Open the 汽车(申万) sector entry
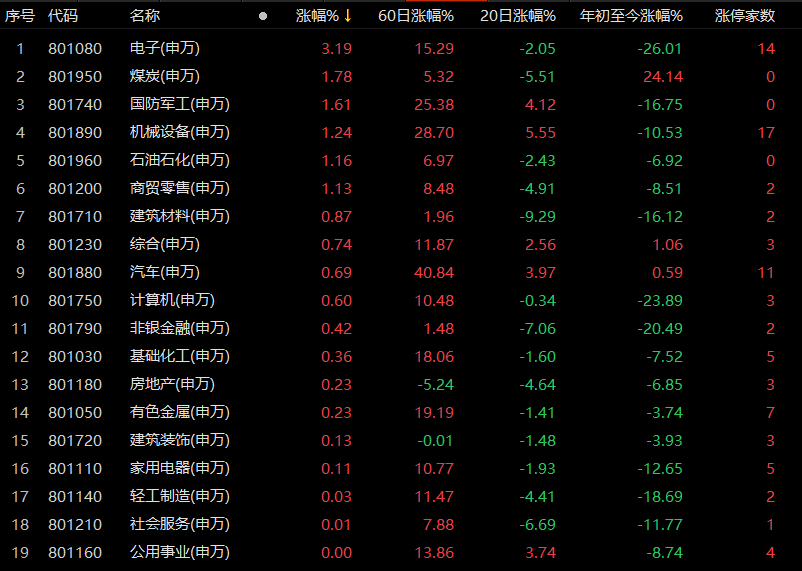This screenshot has width=802, height=571. click(164, 272)
